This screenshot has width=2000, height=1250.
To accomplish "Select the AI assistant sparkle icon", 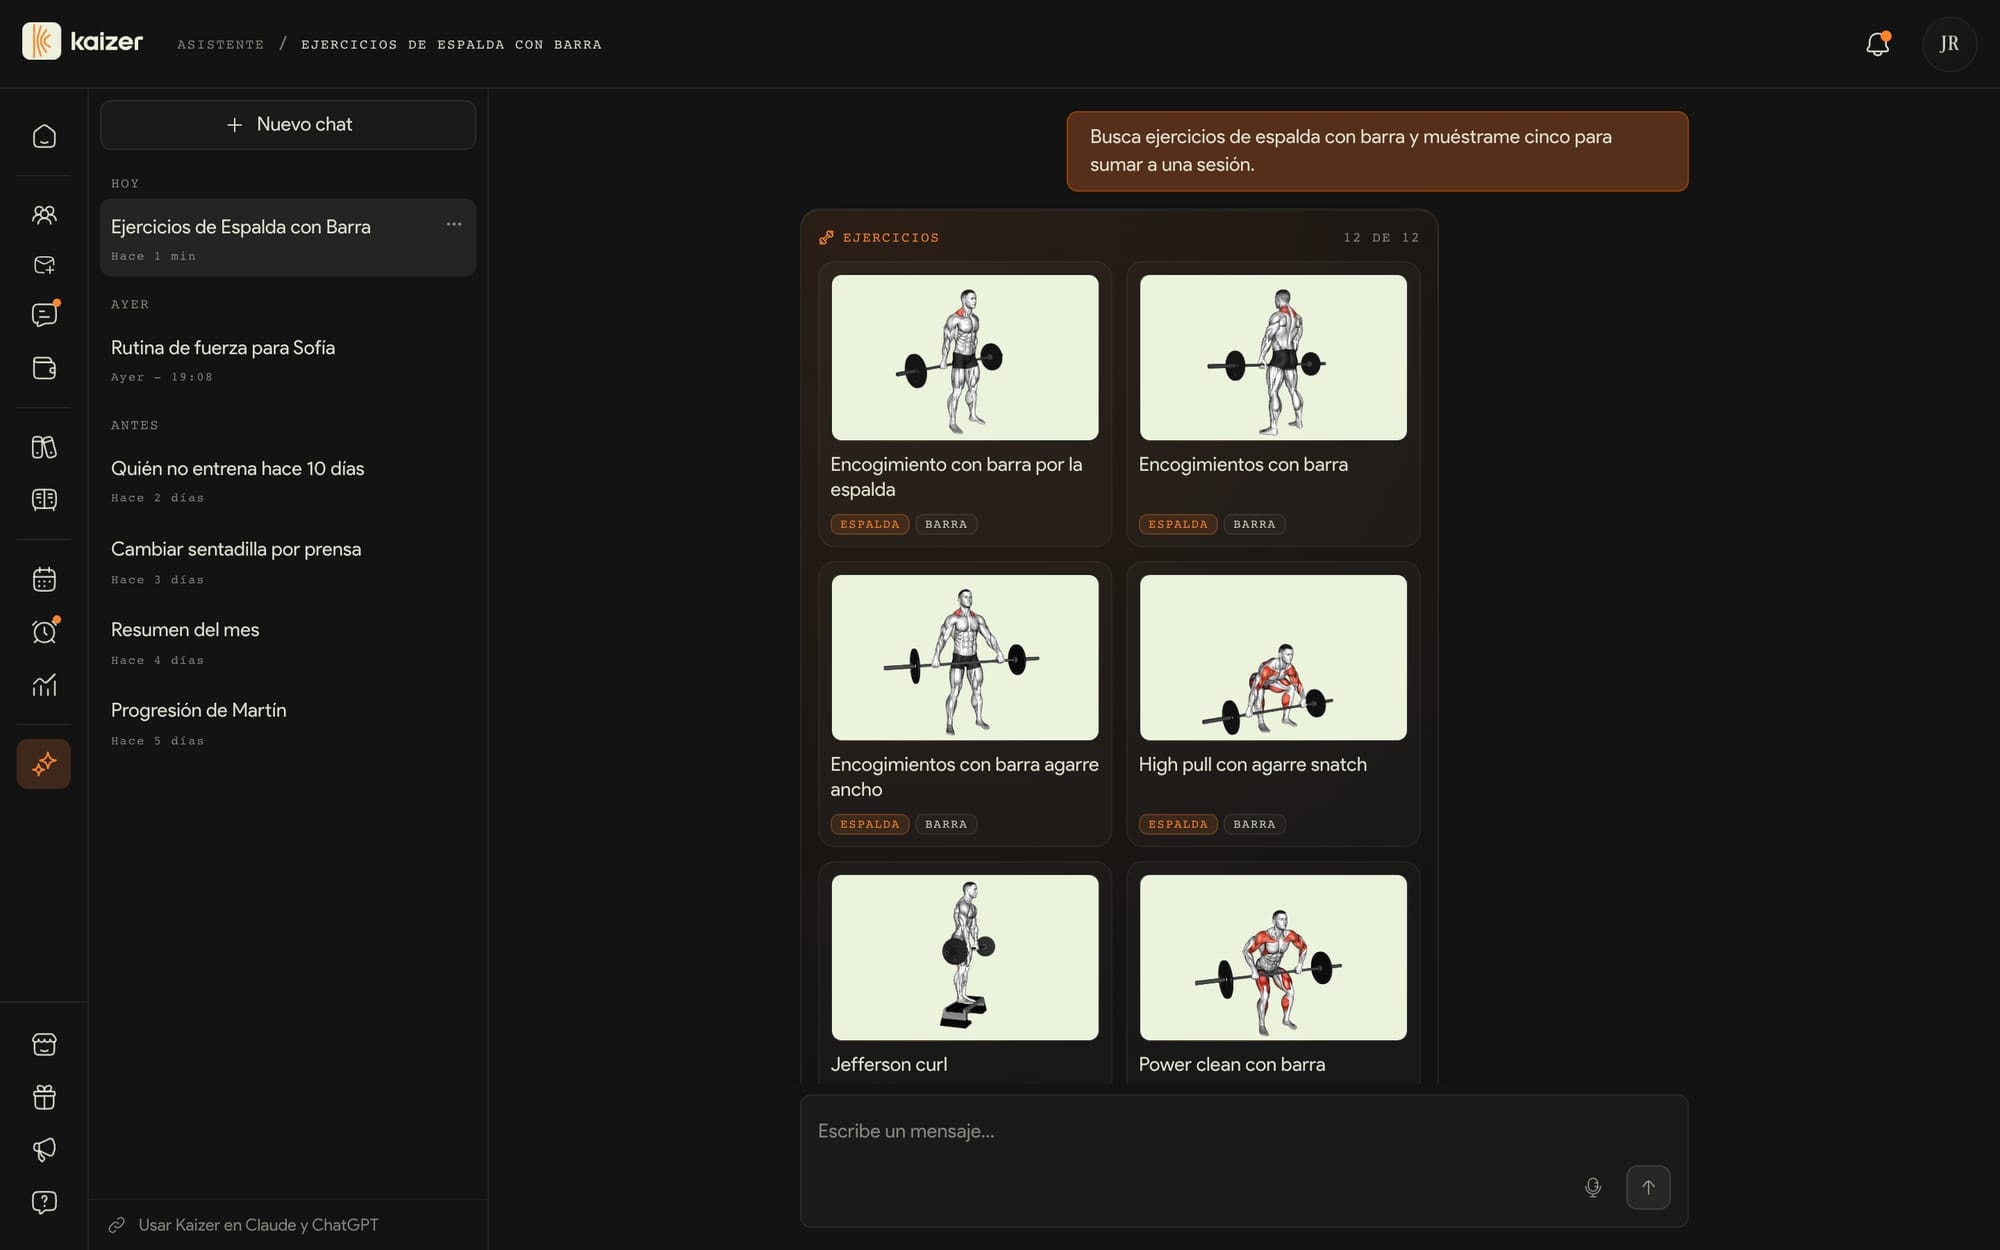I will (44, 764).
